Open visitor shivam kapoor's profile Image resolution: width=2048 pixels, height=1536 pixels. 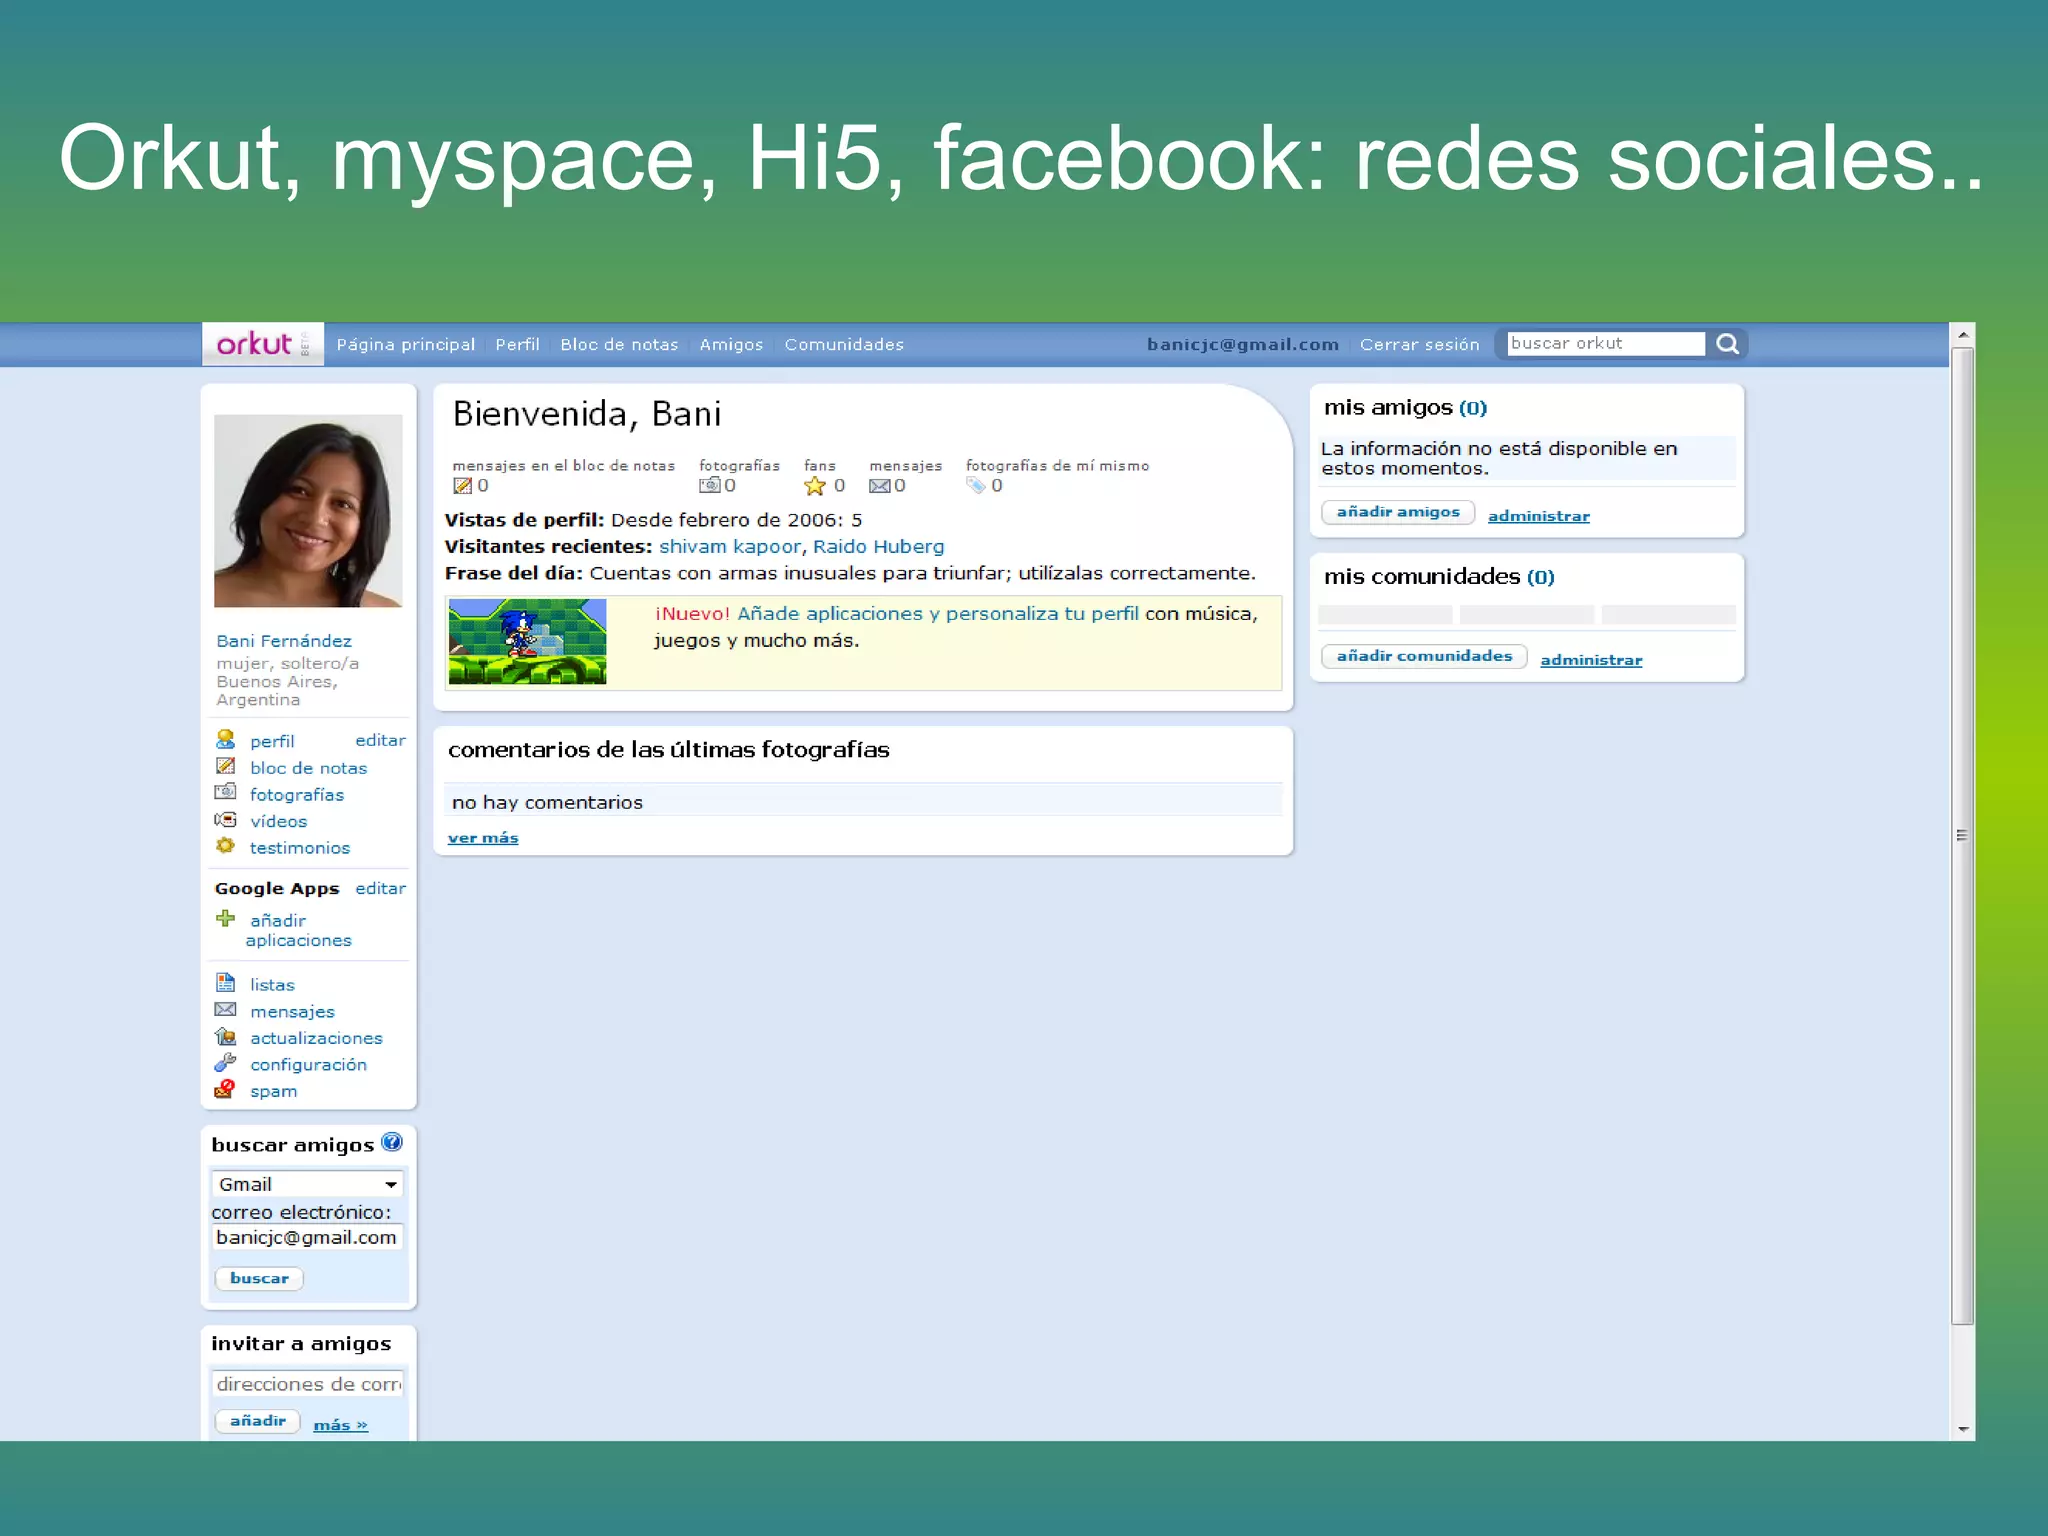click(730, 547)
